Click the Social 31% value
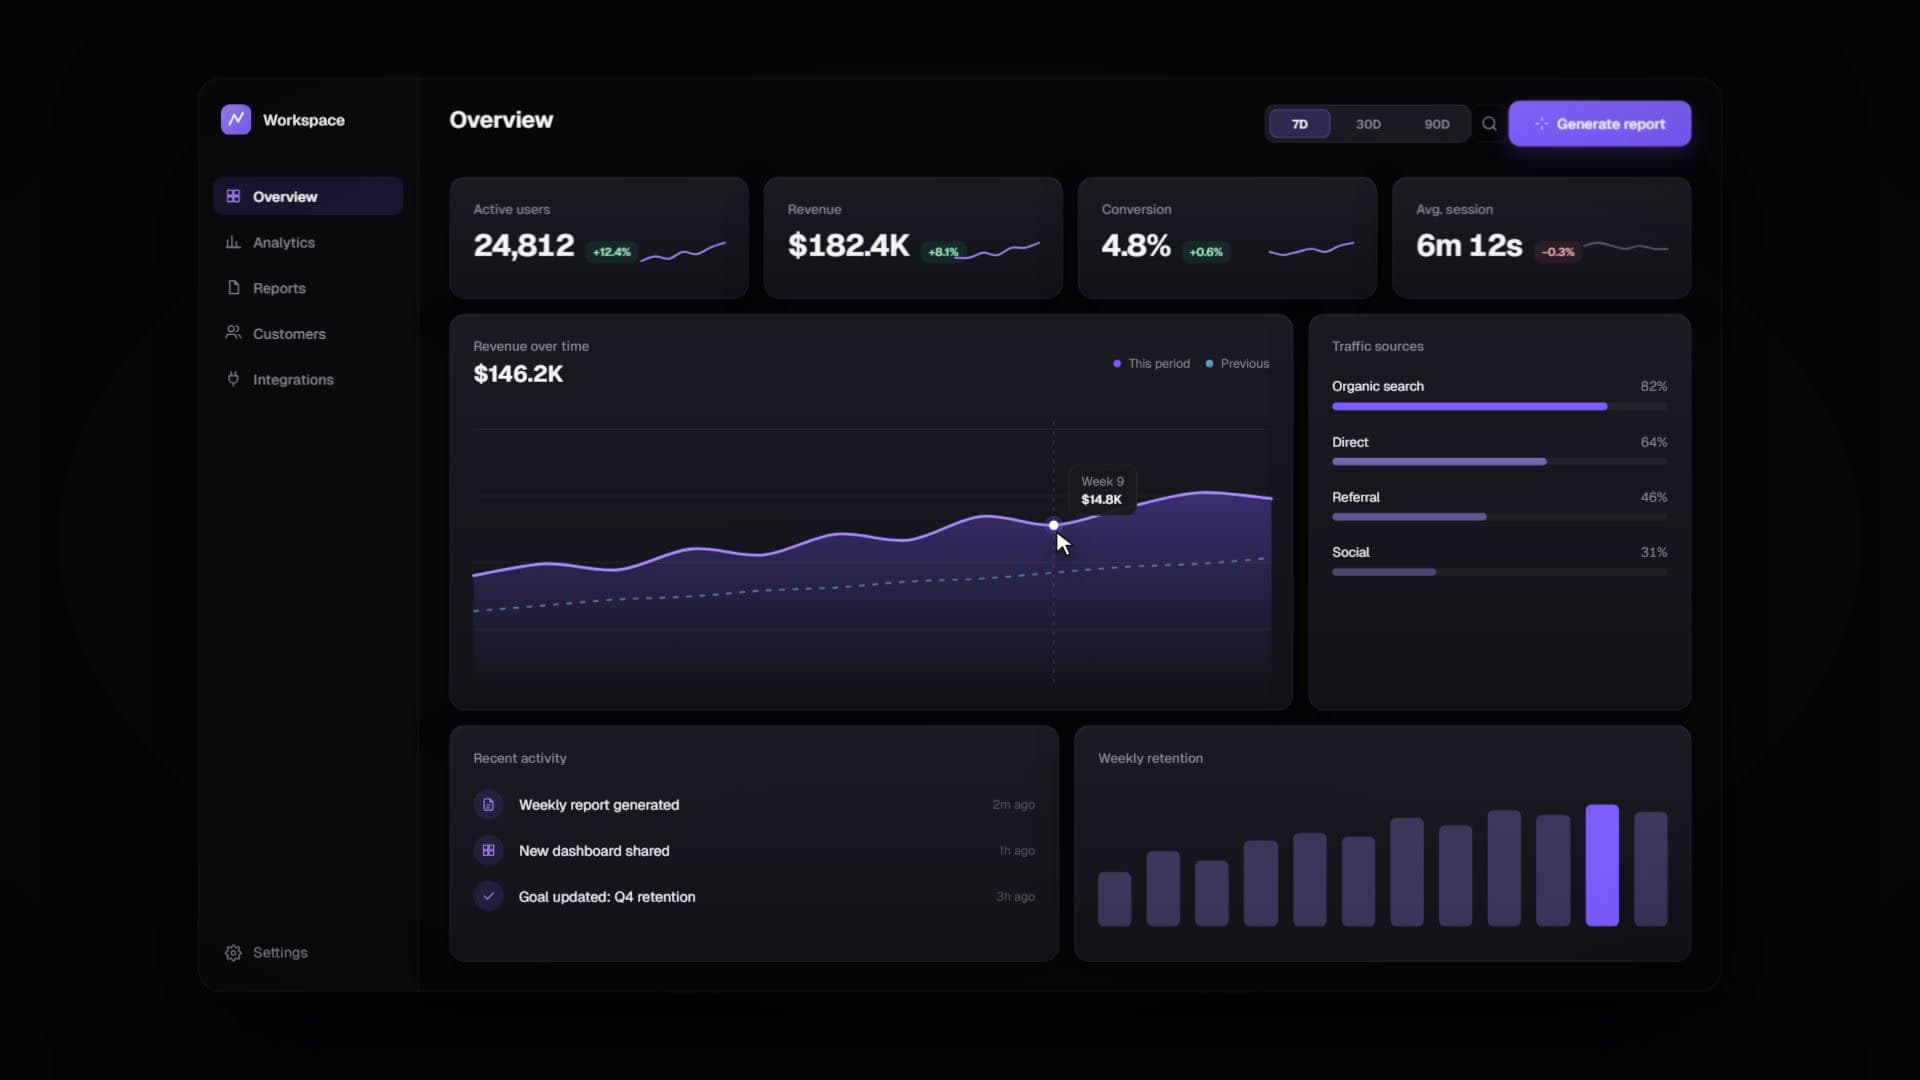Screen dimensions: 1920x1080 point(1653,552)
